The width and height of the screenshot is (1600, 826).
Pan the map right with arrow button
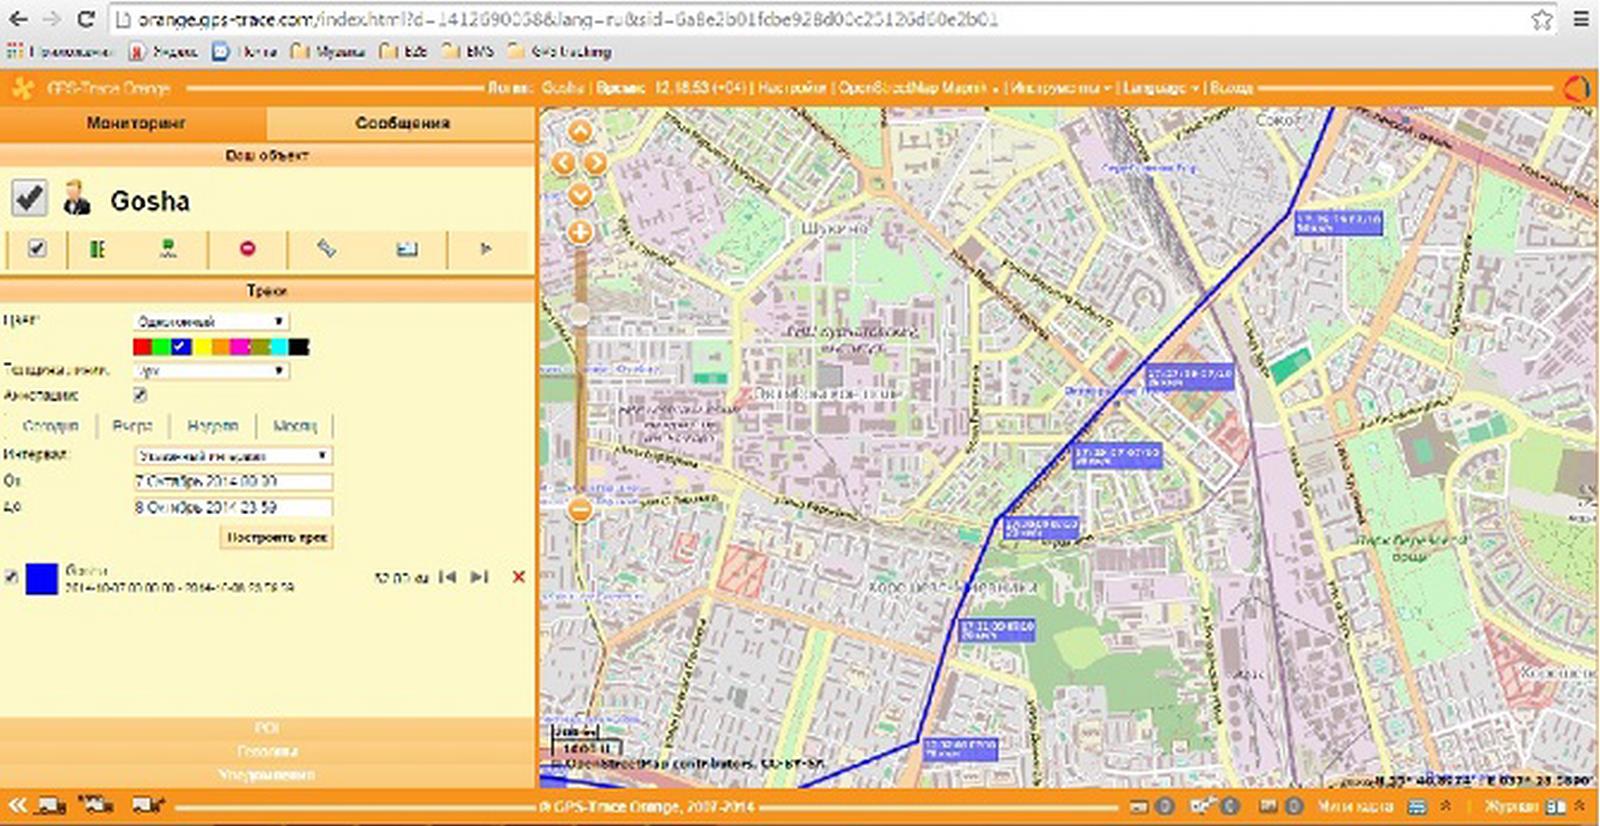click(x=596, y=163)
